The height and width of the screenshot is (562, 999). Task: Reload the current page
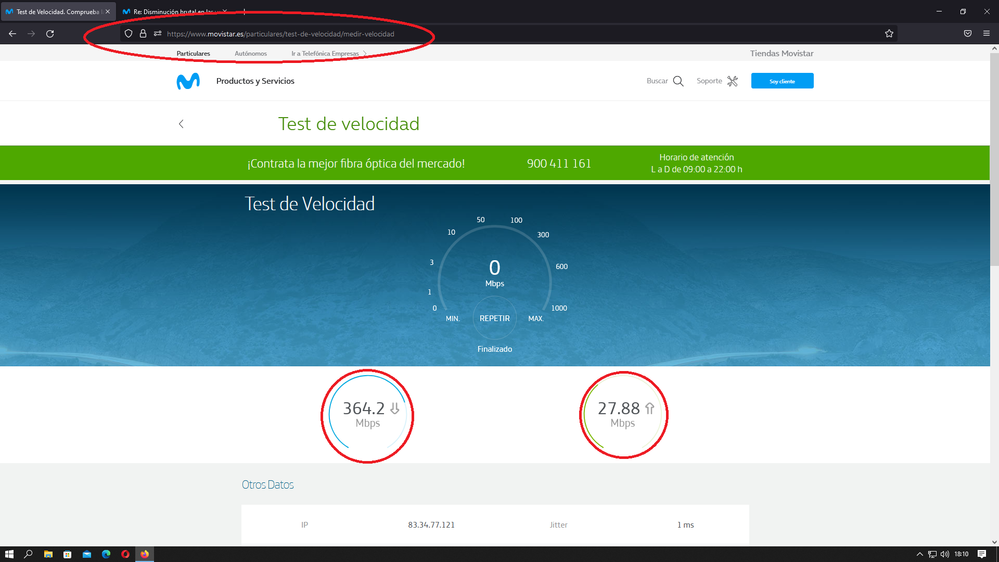click(x=50, y=34)
